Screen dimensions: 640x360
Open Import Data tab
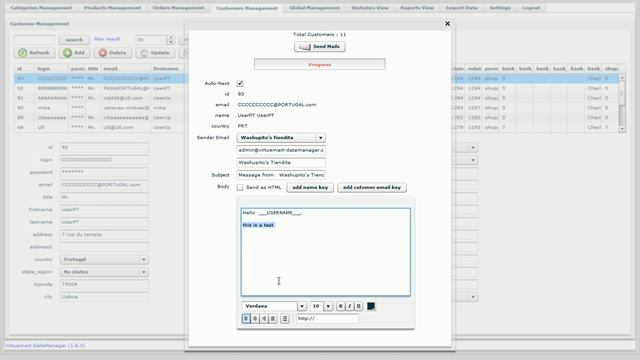pyautogui.click(x=461, y=8)
